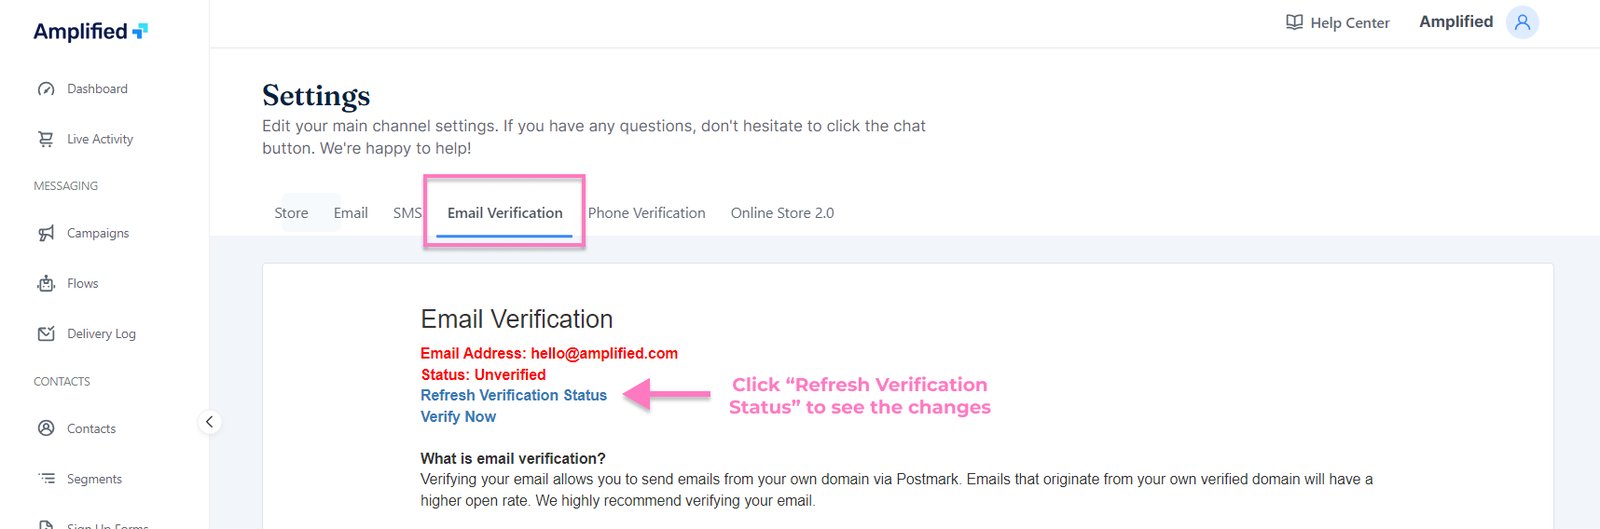Click the Live Activity cart icon
Screen dimensions: 1600x529
(x=46, y=139)
